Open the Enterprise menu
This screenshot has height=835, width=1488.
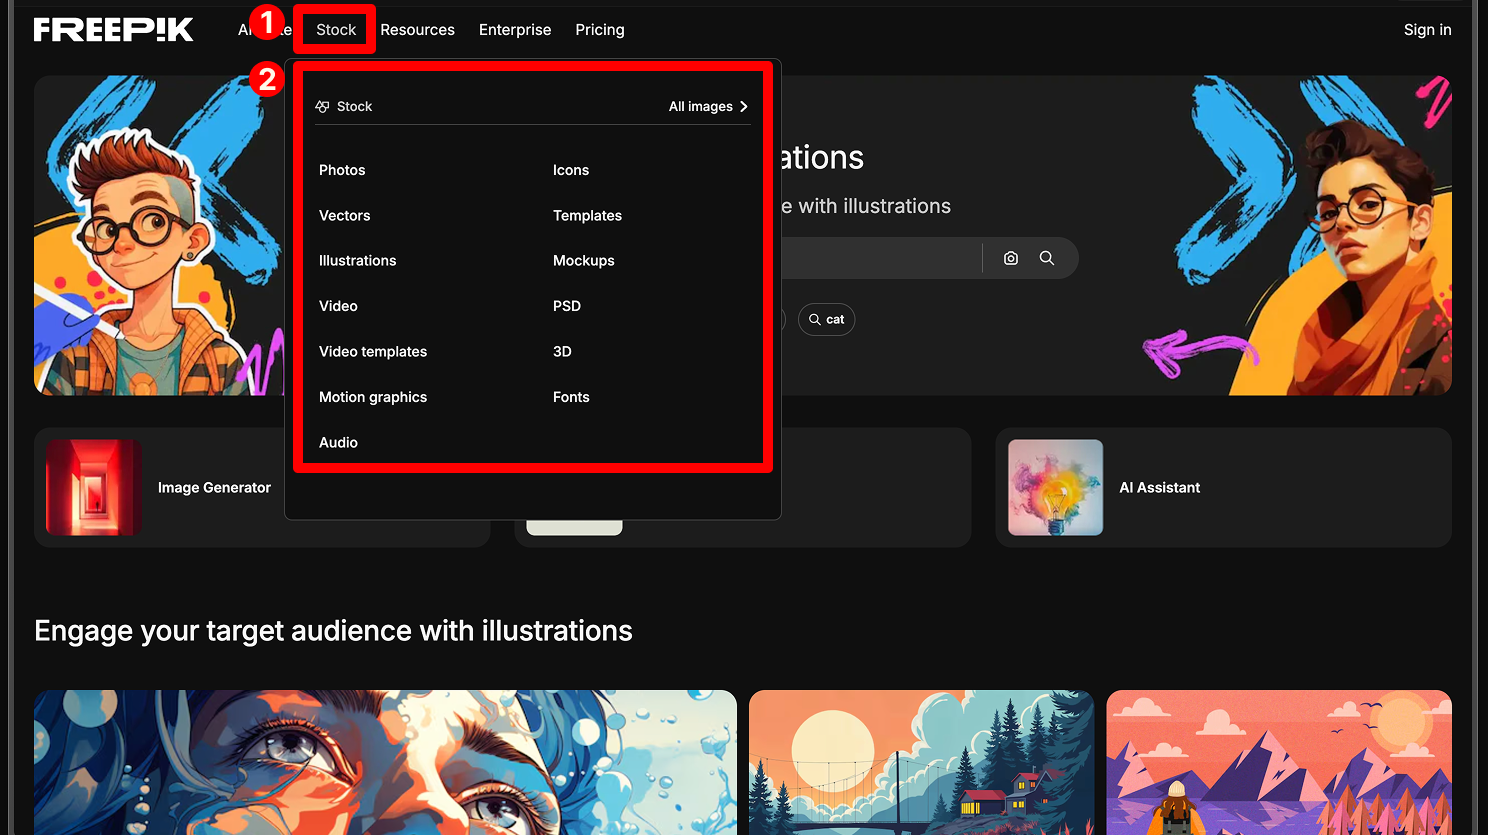515,30
